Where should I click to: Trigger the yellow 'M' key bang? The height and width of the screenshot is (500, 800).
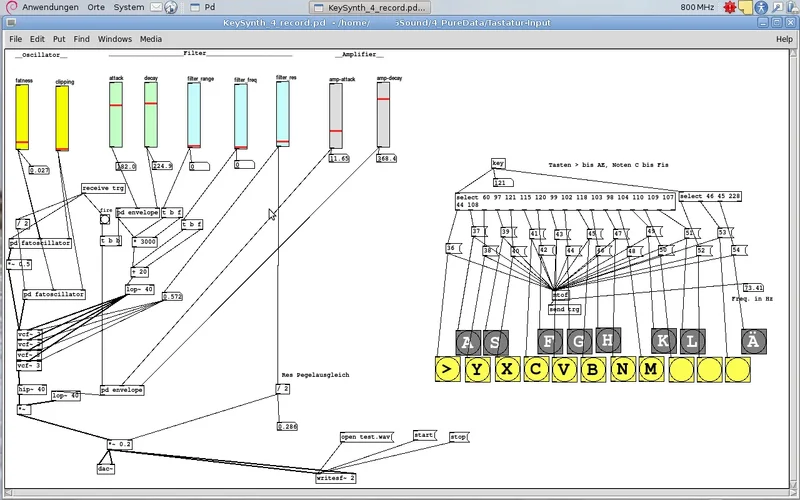point(651,371)
